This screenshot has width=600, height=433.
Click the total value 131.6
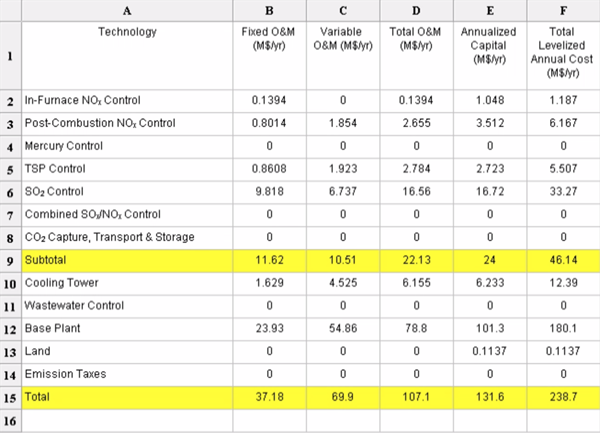[490, 398]
